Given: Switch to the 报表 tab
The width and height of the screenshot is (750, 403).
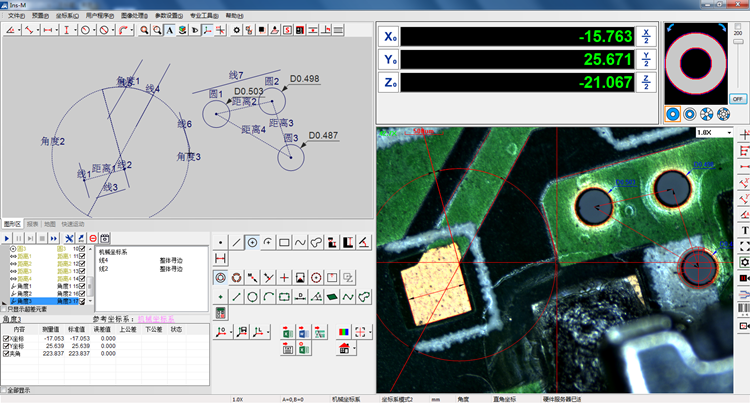Looking at the screenshot, I should (32, 224).
